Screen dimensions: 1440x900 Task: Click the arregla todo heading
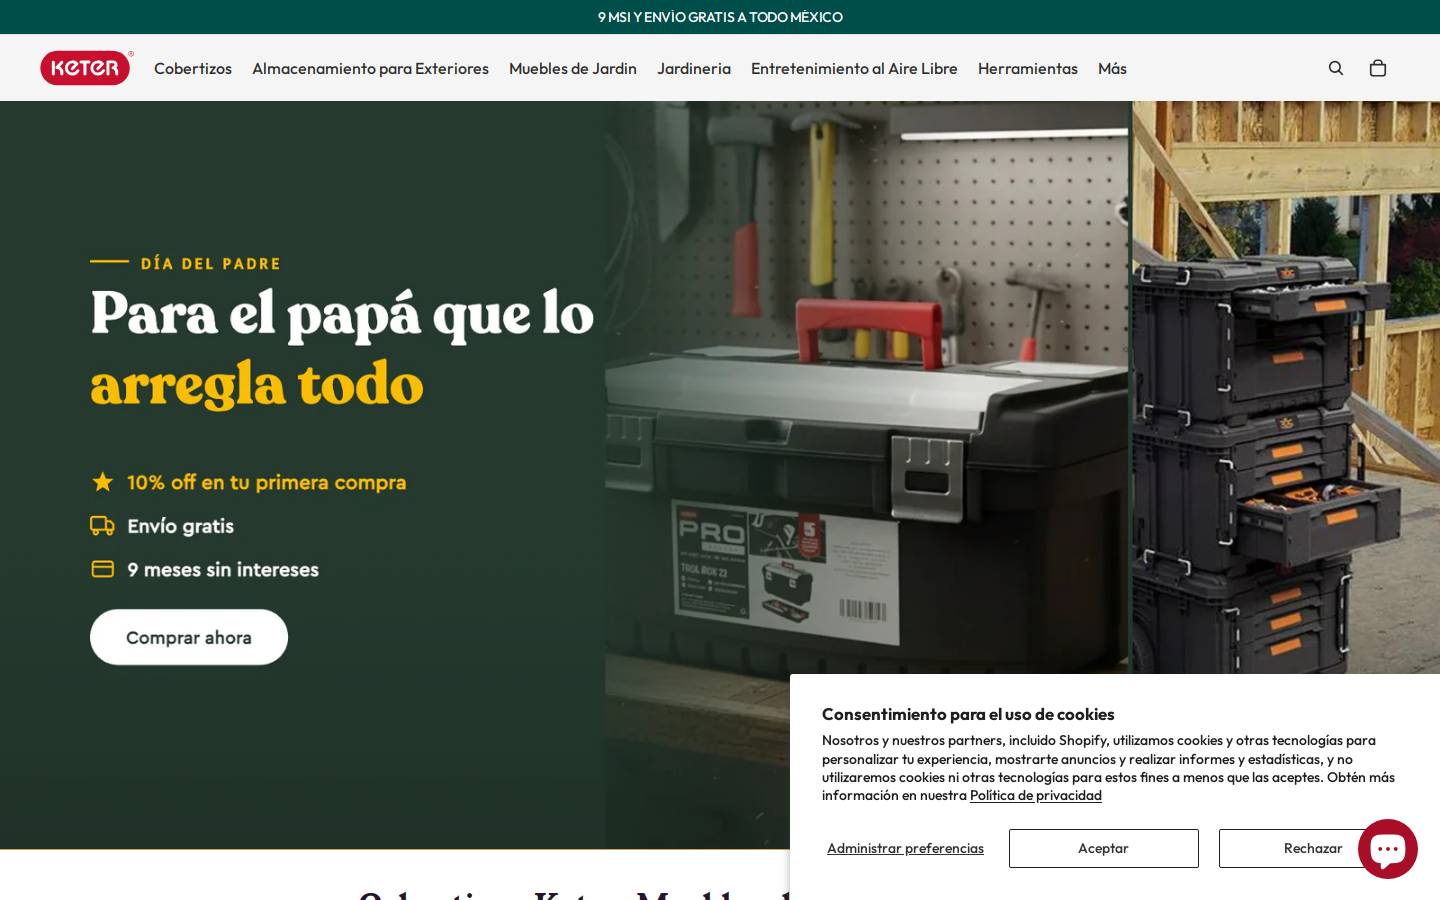(257, 384)
